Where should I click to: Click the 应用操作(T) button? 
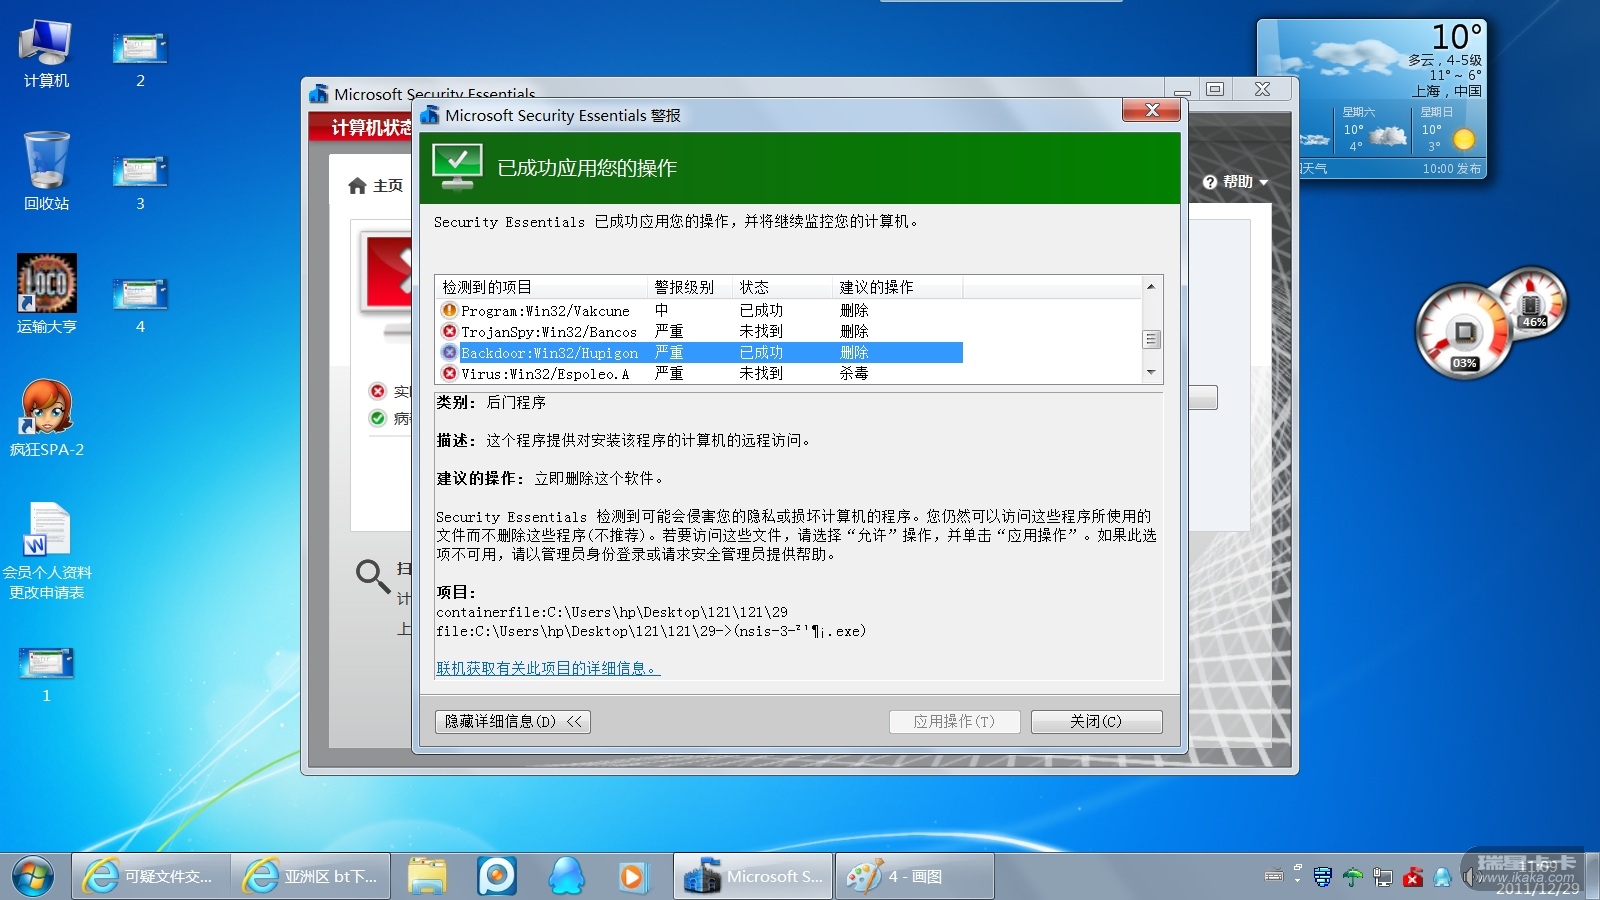(954, 722)
